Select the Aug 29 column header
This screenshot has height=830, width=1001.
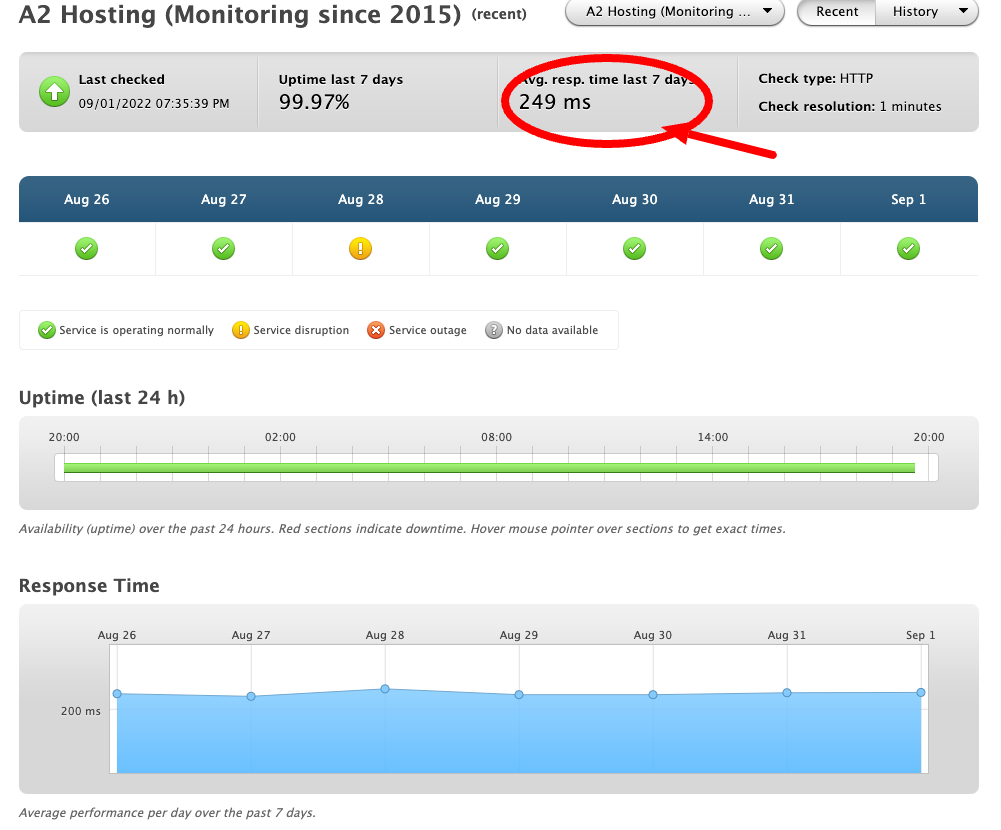pos(497,199)
